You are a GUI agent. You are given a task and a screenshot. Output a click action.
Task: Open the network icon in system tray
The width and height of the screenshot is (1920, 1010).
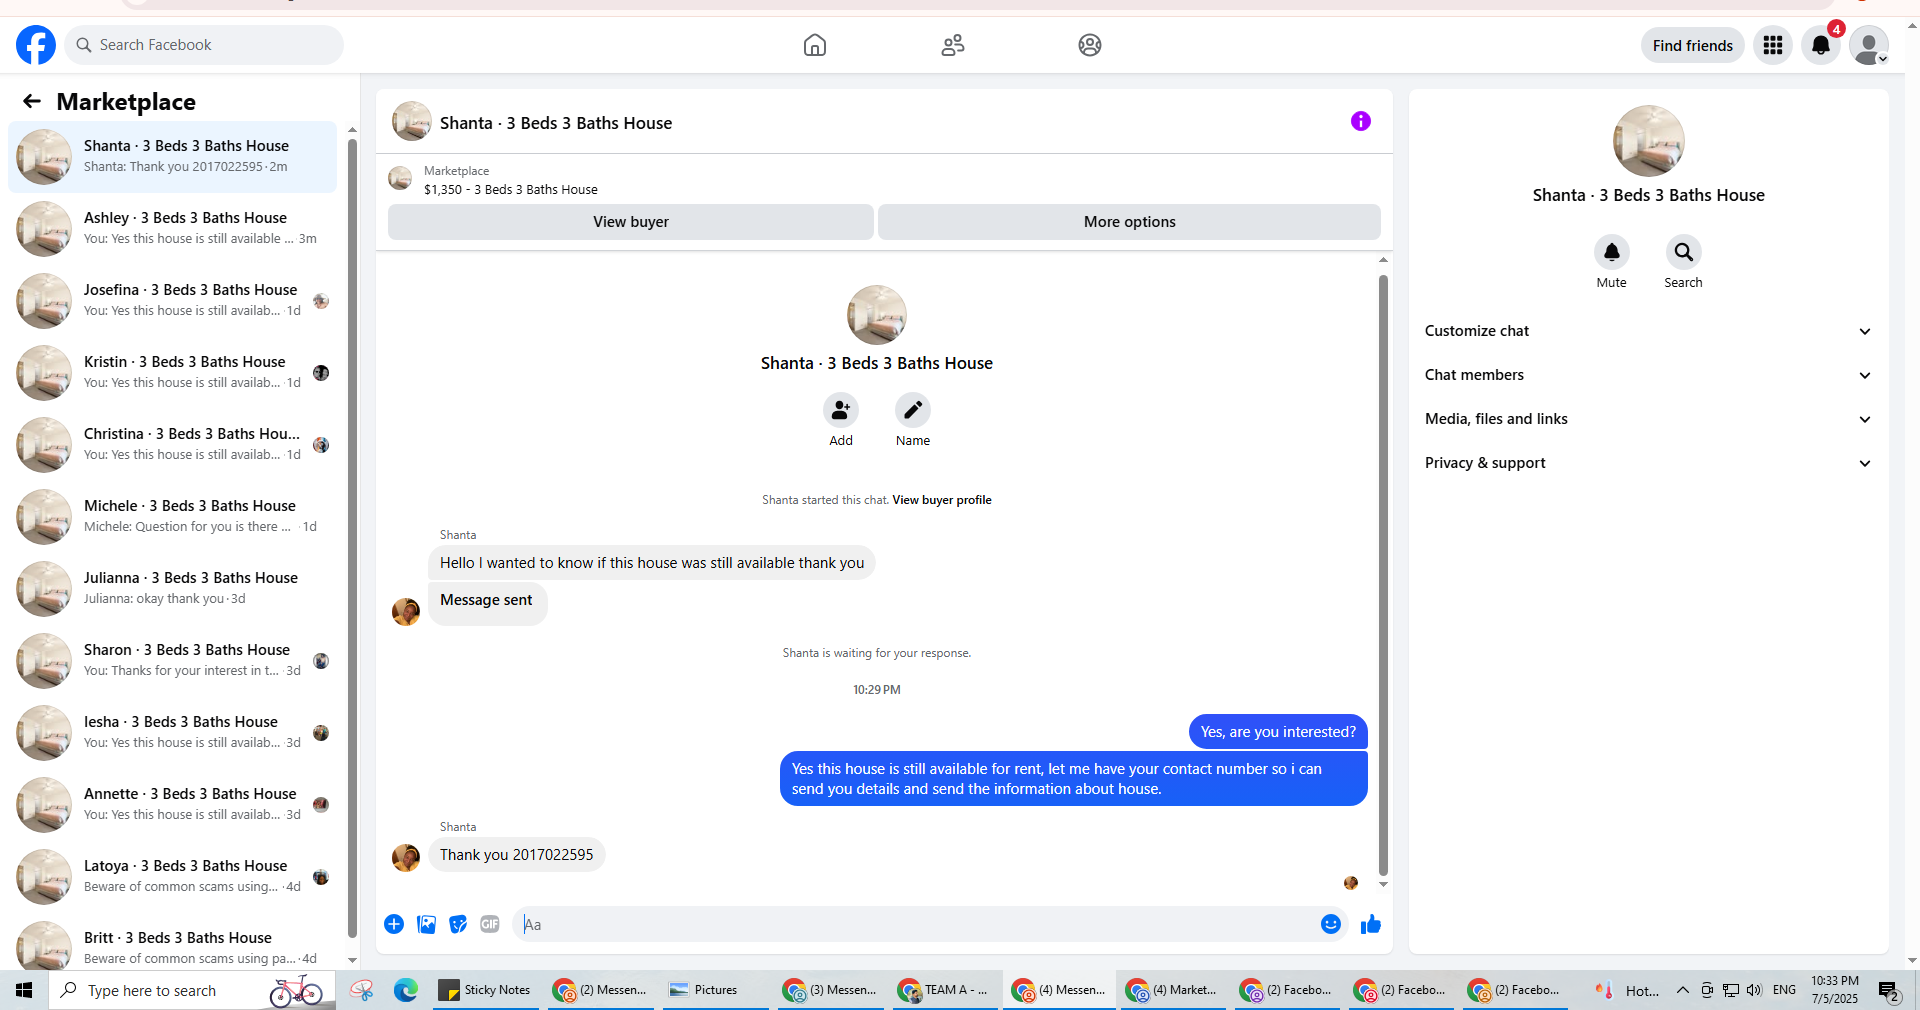pyautogui.click(x=1731, y=990)
